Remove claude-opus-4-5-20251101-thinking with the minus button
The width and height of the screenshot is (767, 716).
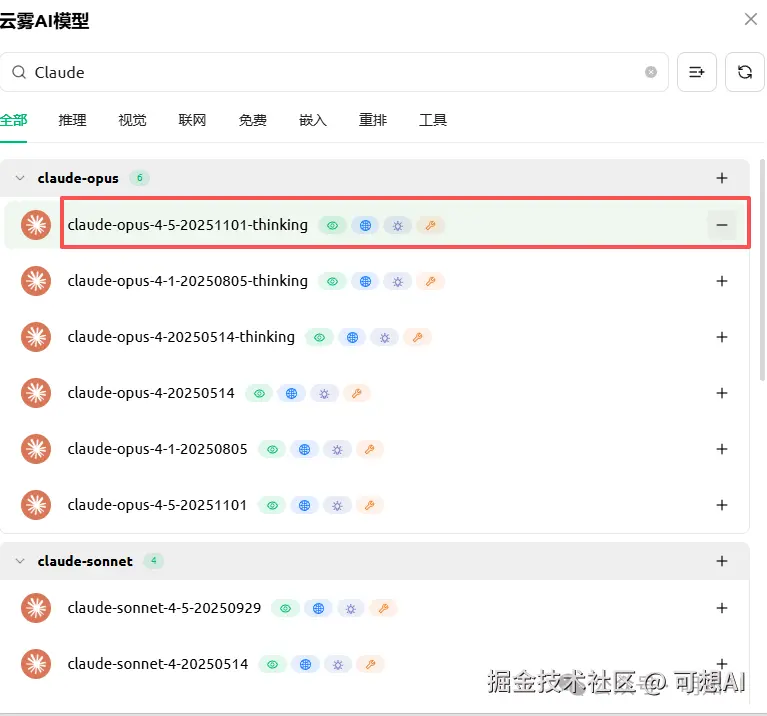click(x=722, y=225)
